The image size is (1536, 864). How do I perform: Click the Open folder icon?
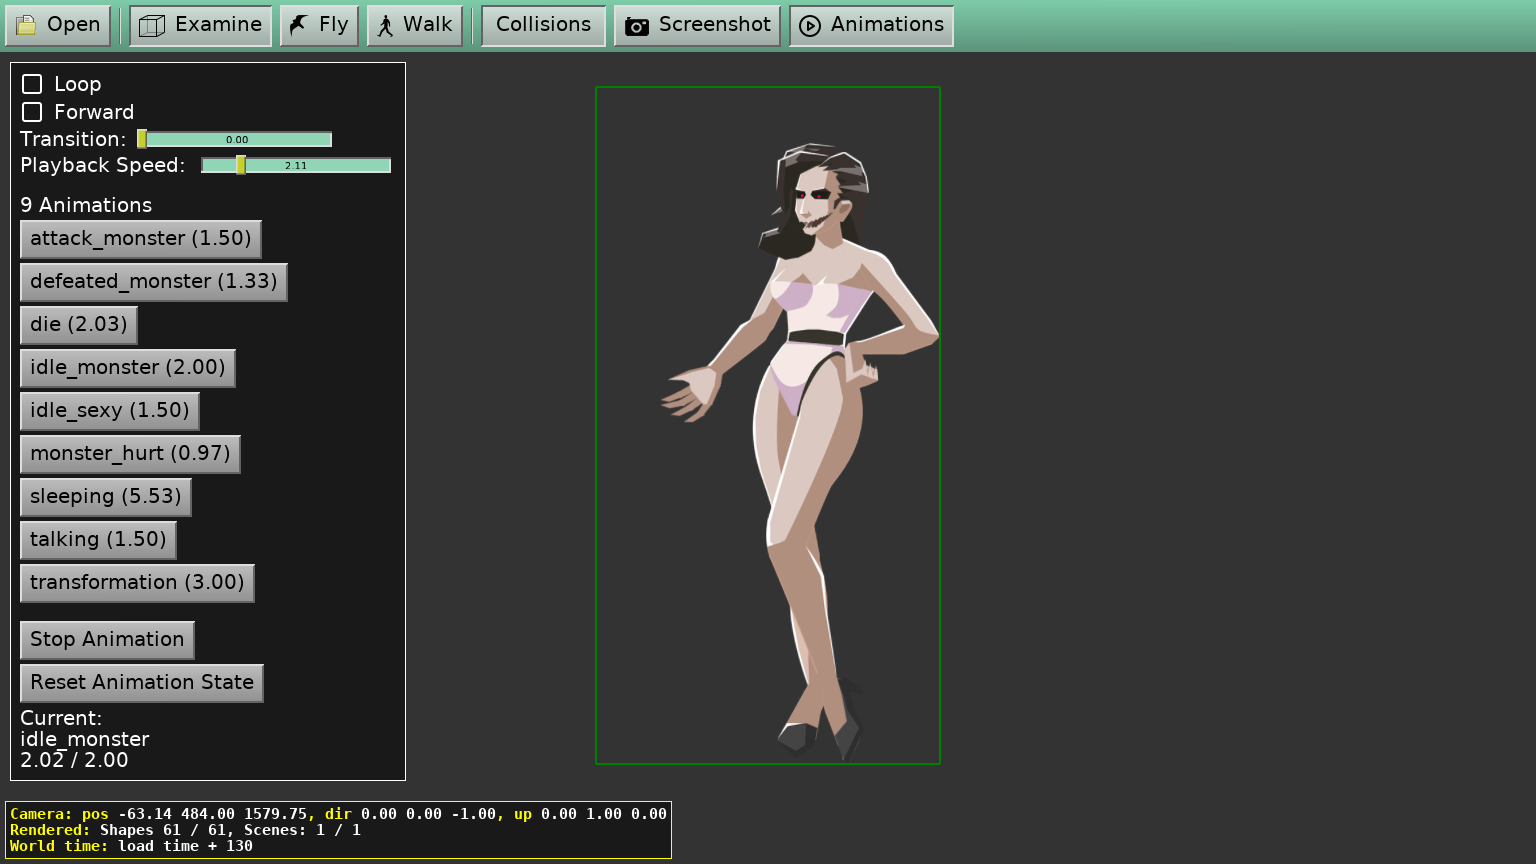(27, 26)
